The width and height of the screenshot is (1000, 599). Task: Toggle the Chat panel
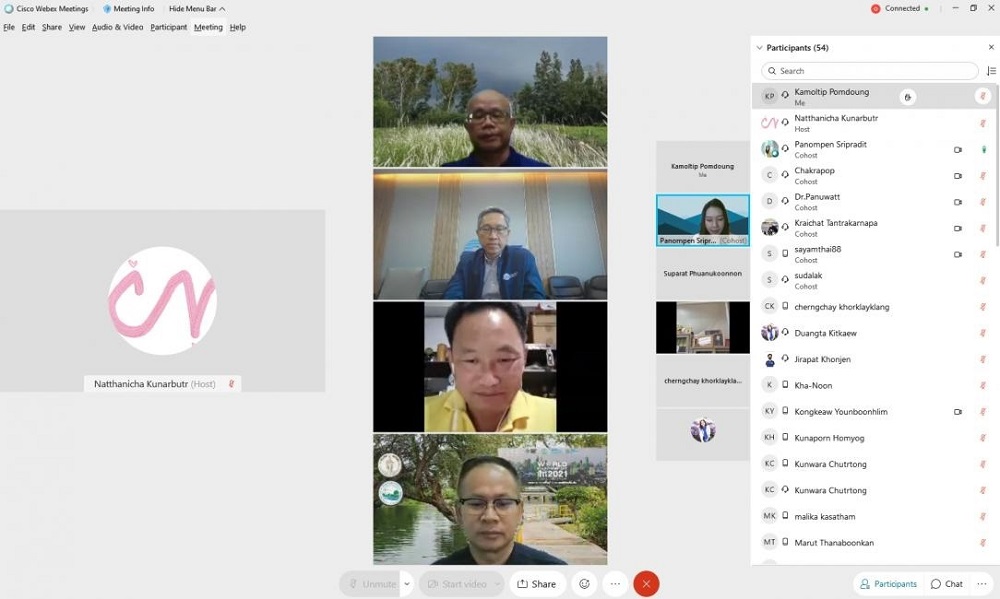[946, 584]
